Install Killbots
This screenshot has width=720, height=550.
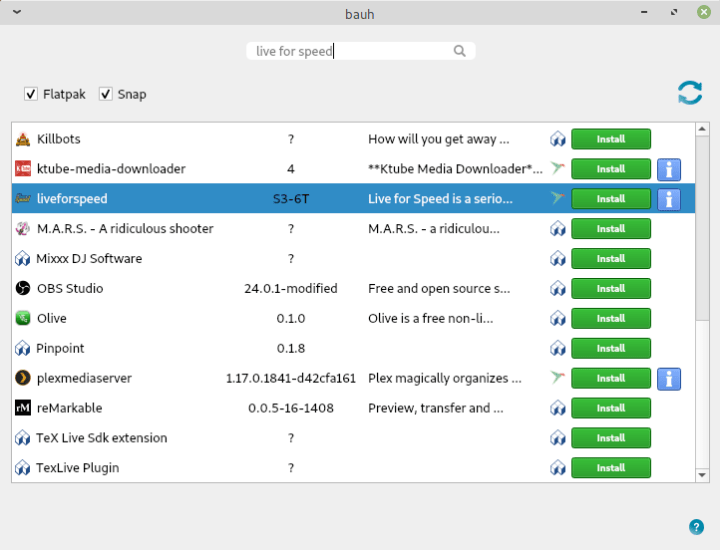click(611, 139)
